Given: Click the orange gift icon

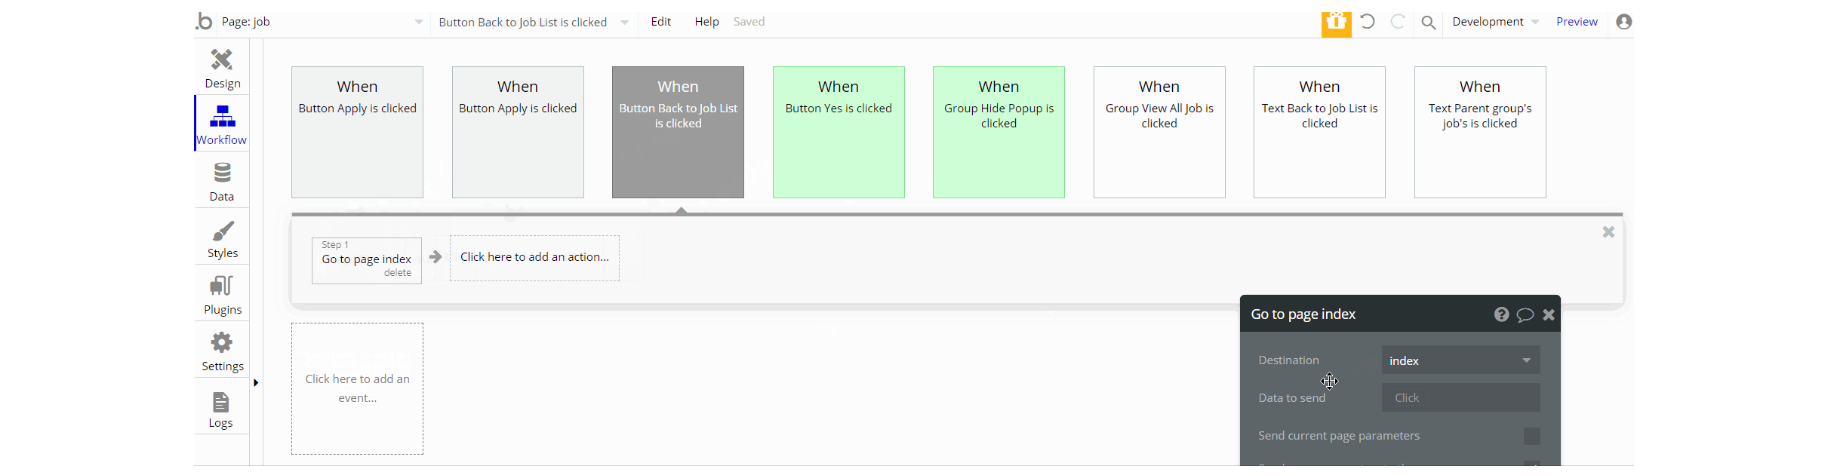Looking at the screenshot, I should pos(1336,22).
